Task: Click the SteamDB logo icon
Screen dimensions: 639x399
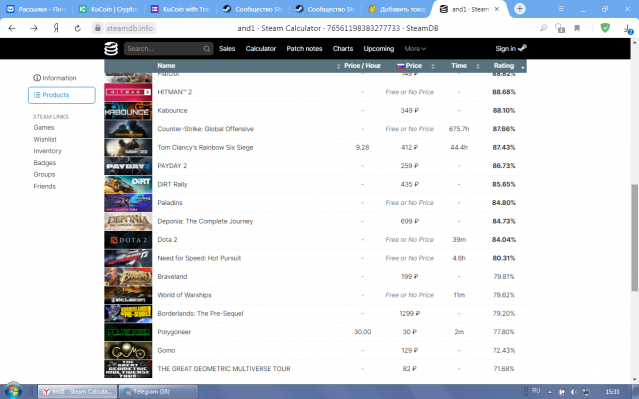Action: (111, 48)
